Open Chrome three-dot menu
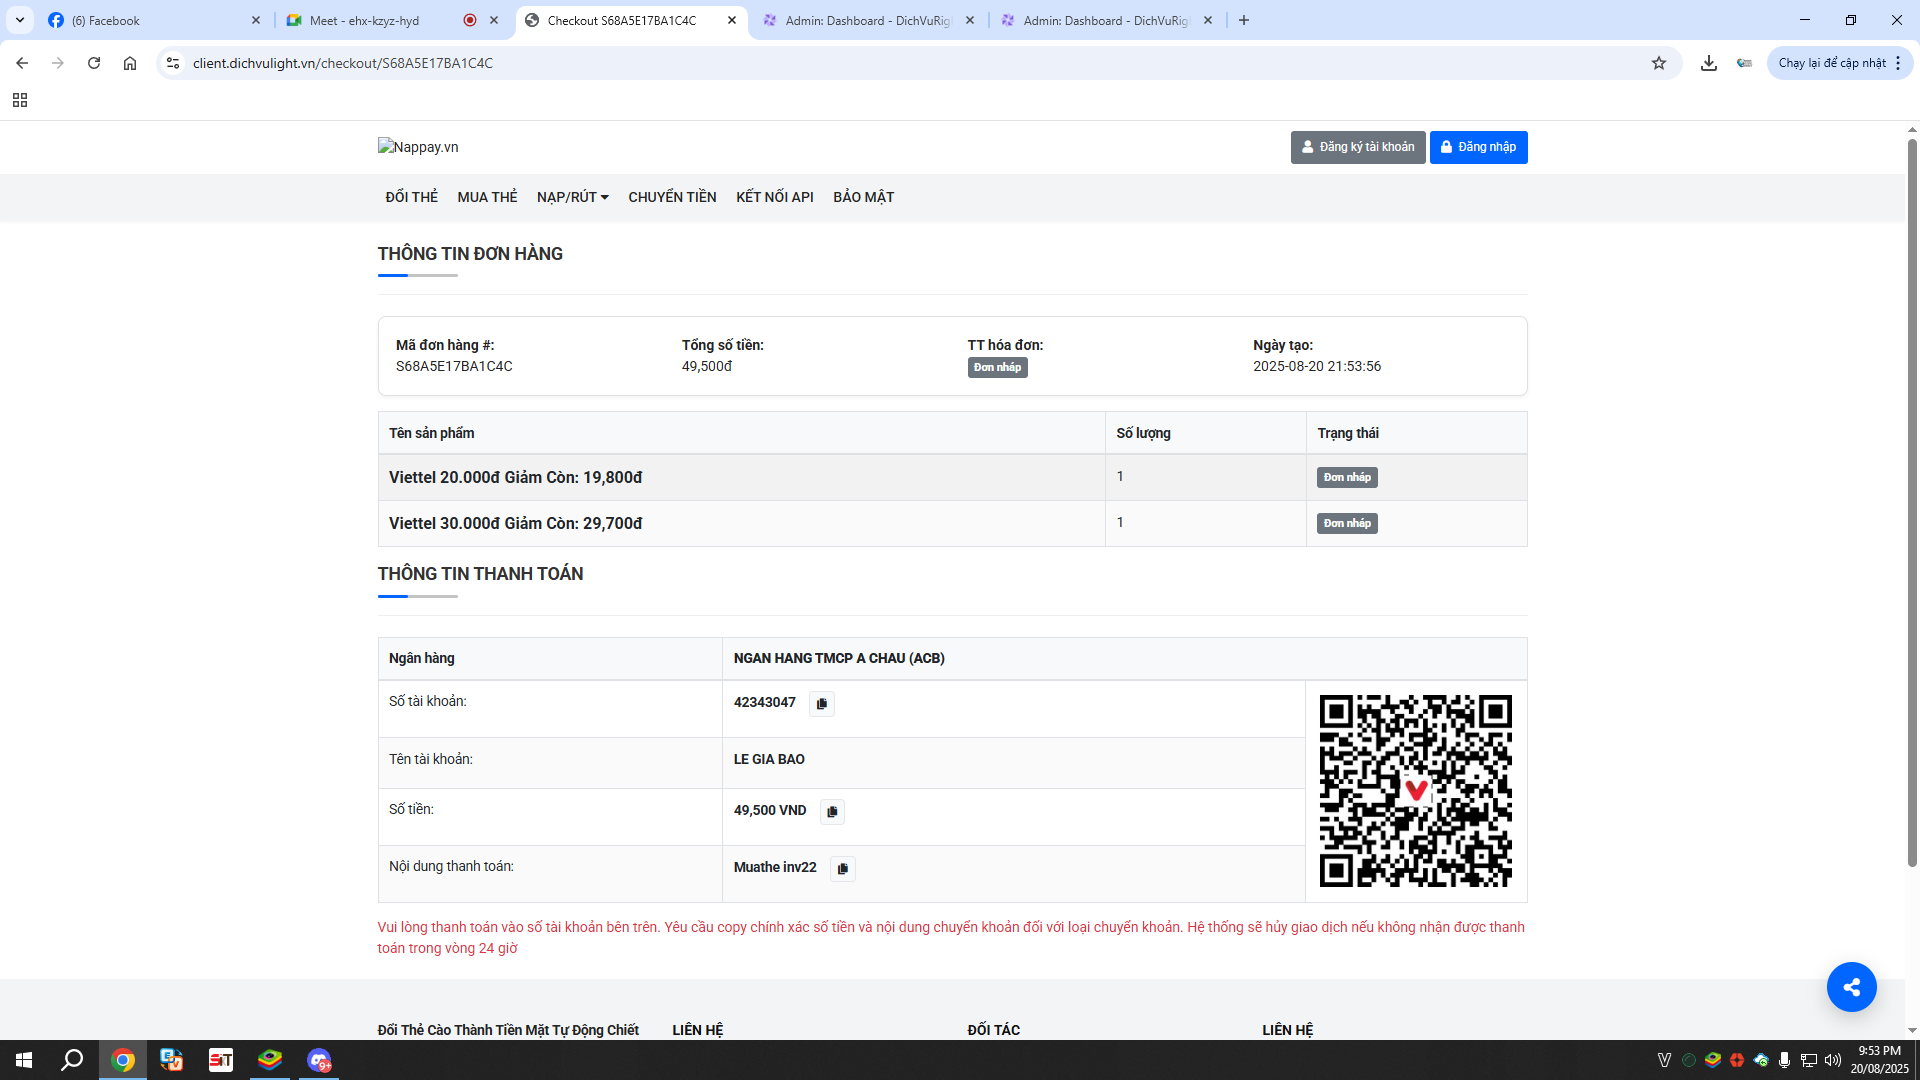This screenshot has height=1080, width=1920. [x=1897, y=63]
